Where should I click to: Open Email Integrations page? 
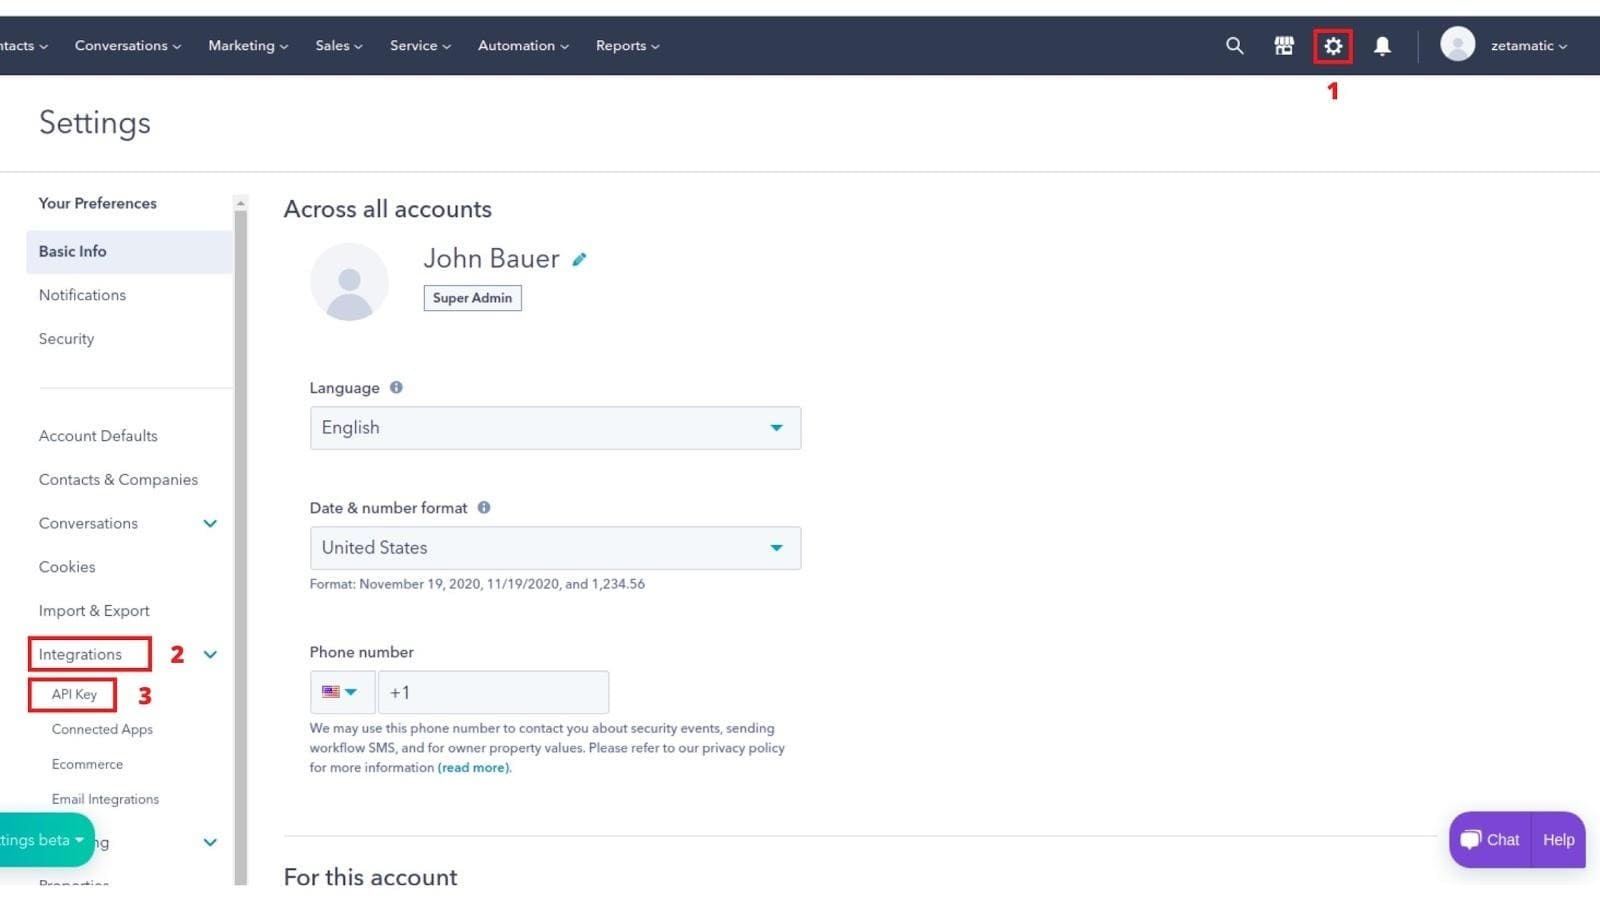tap(105, 800)
